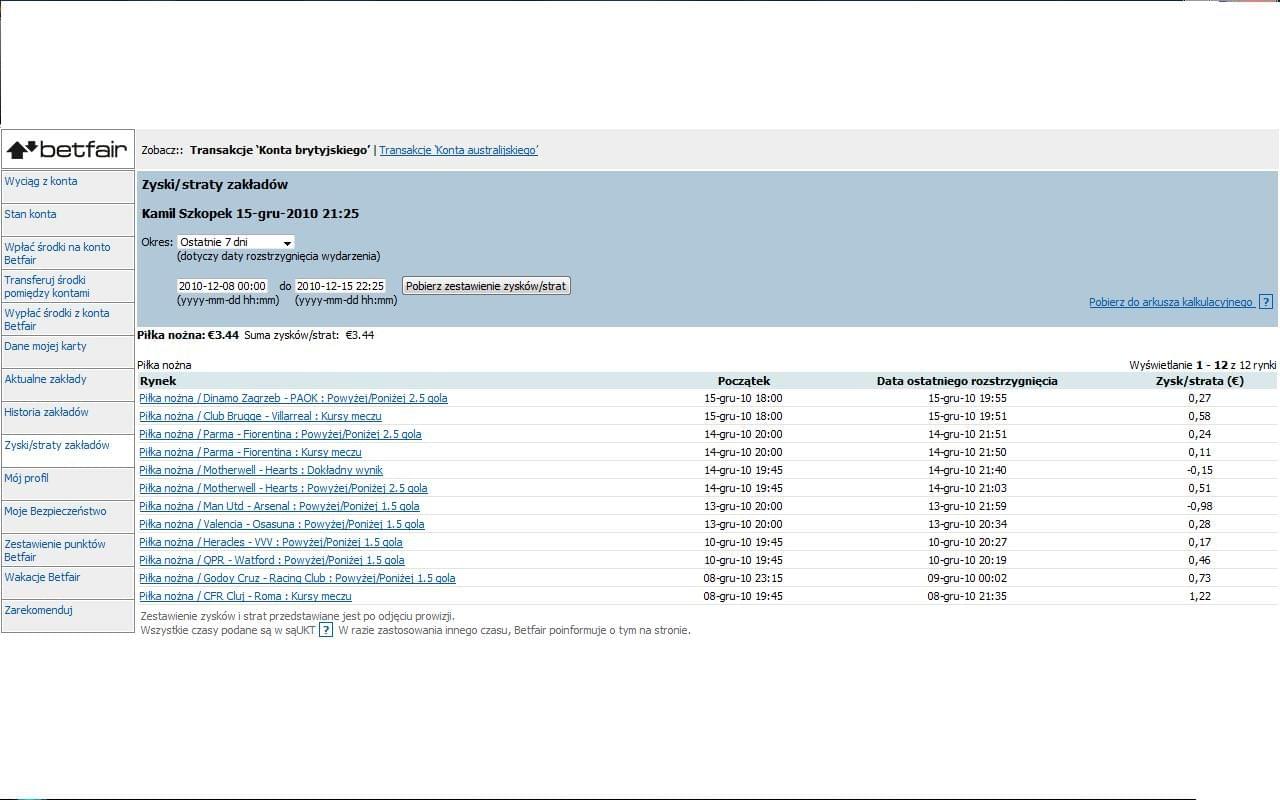
Task: Open Mój profil
Action: pos(26,478)
